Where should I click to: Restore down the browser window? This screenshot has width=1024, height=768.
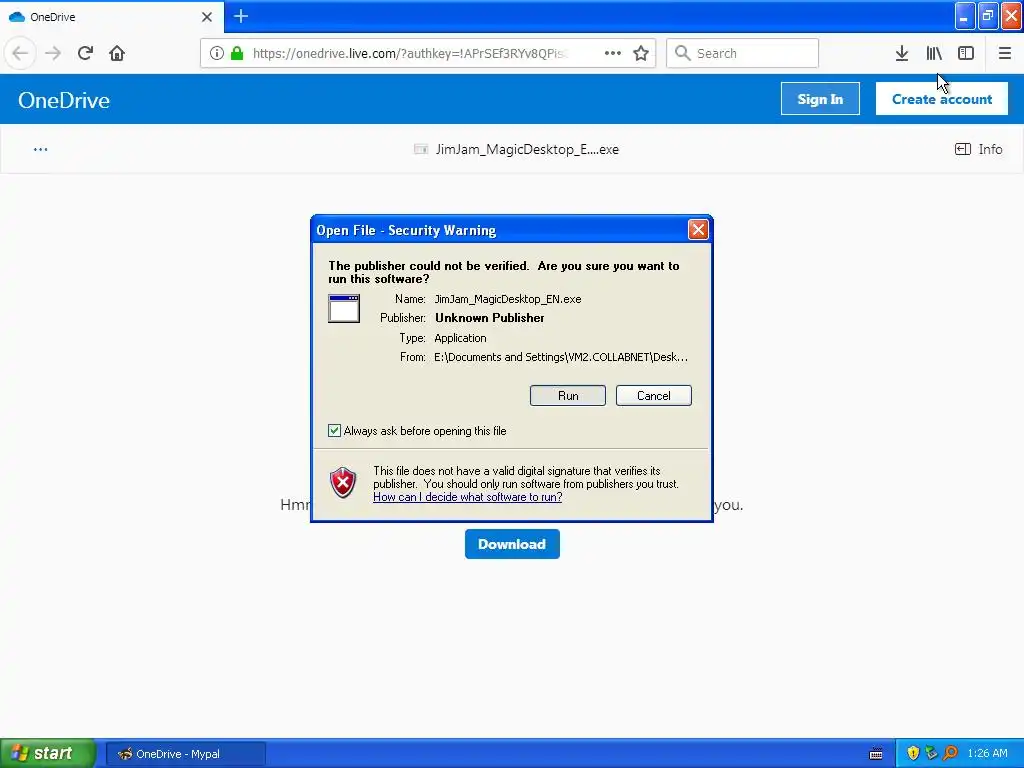pos(988,16)
